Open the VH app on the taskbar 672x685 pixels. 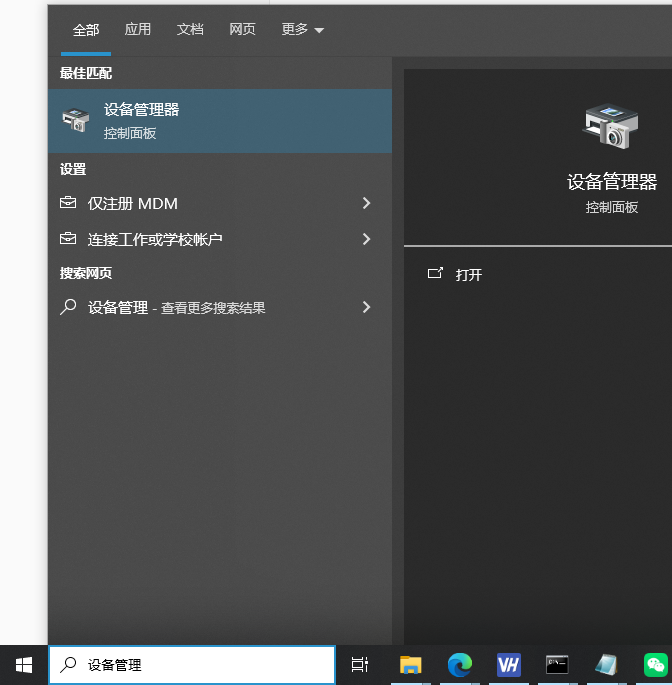pos(509,665)
